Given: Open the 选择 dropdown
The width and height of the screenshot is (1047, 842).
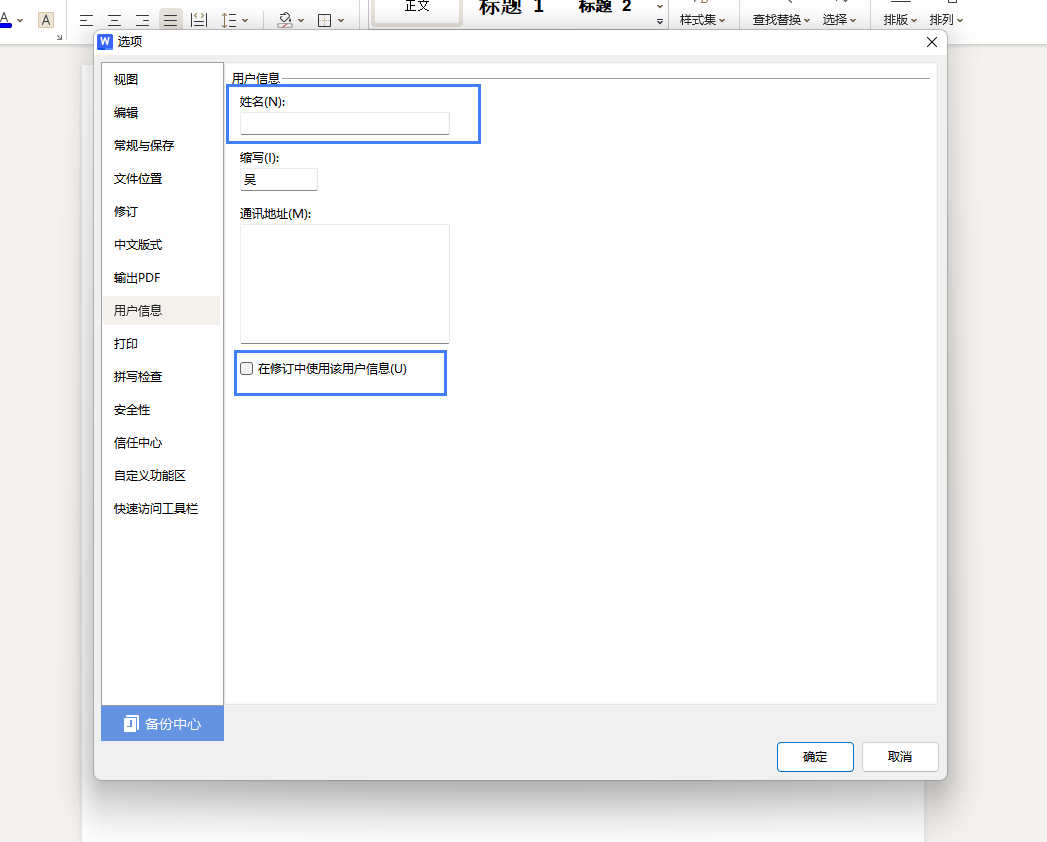Looking at the screenshot, I should pyautogui.click(x=839, y=20).
